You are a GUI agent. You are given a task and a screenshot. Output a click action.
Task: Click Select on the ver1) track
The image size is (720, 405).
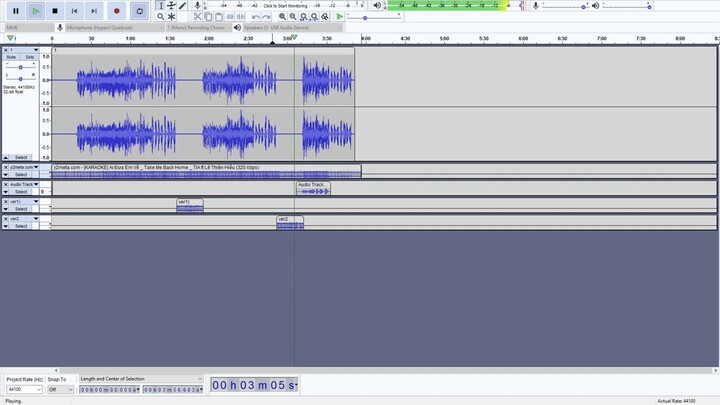pos(21,209)
